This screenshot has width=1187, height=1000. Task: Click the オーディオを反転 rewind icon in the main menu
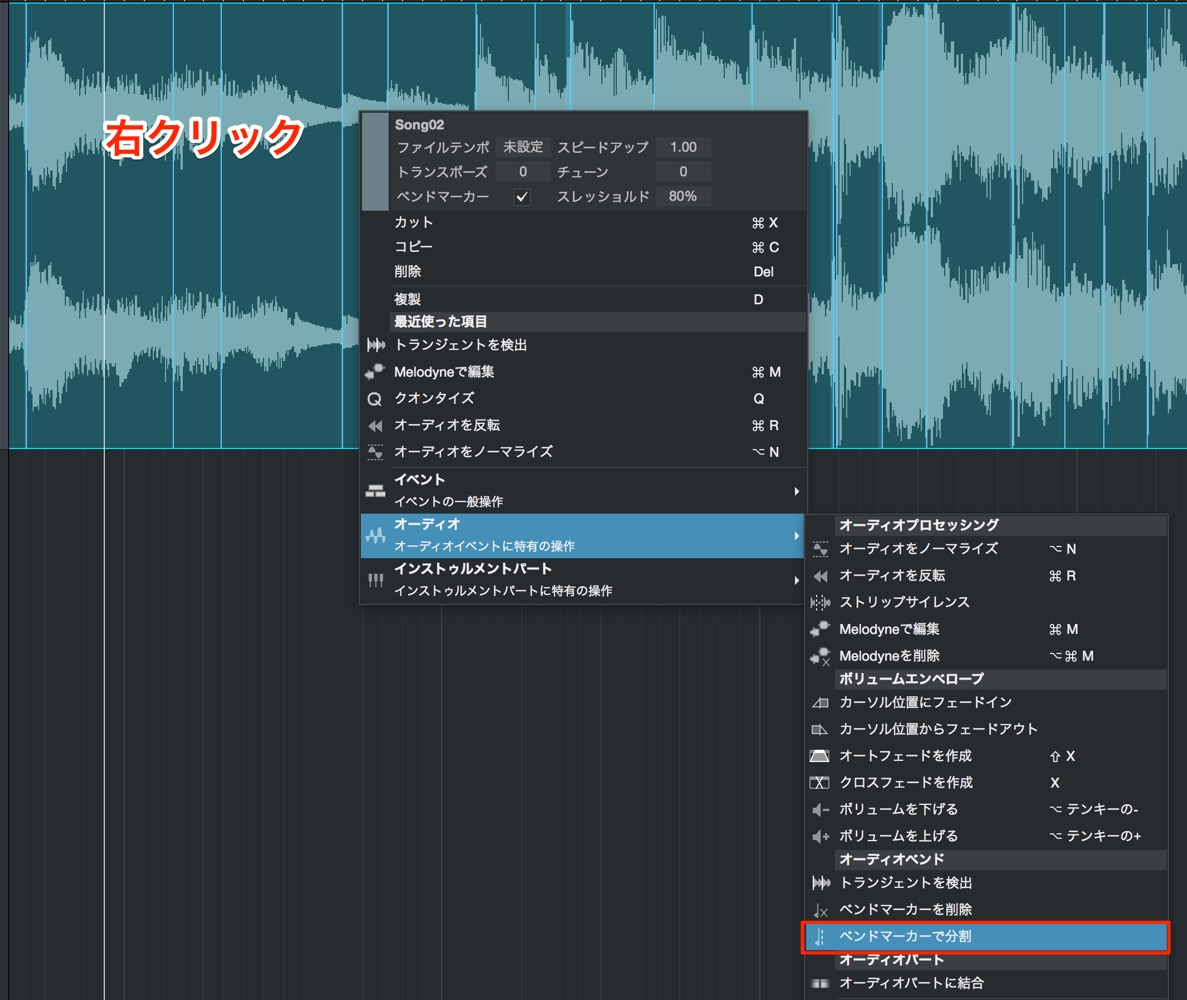point(375,425)
